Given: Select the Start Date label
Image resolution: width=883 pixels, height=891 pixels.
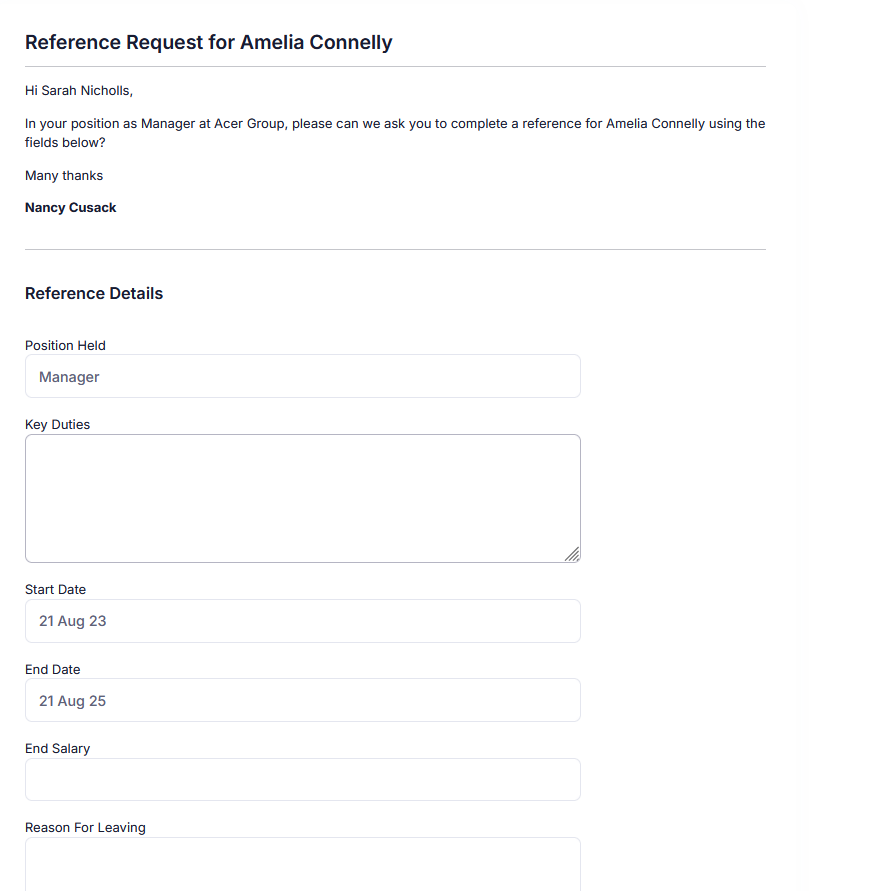Looking at the screenshot, I should (x=55, y=589).
